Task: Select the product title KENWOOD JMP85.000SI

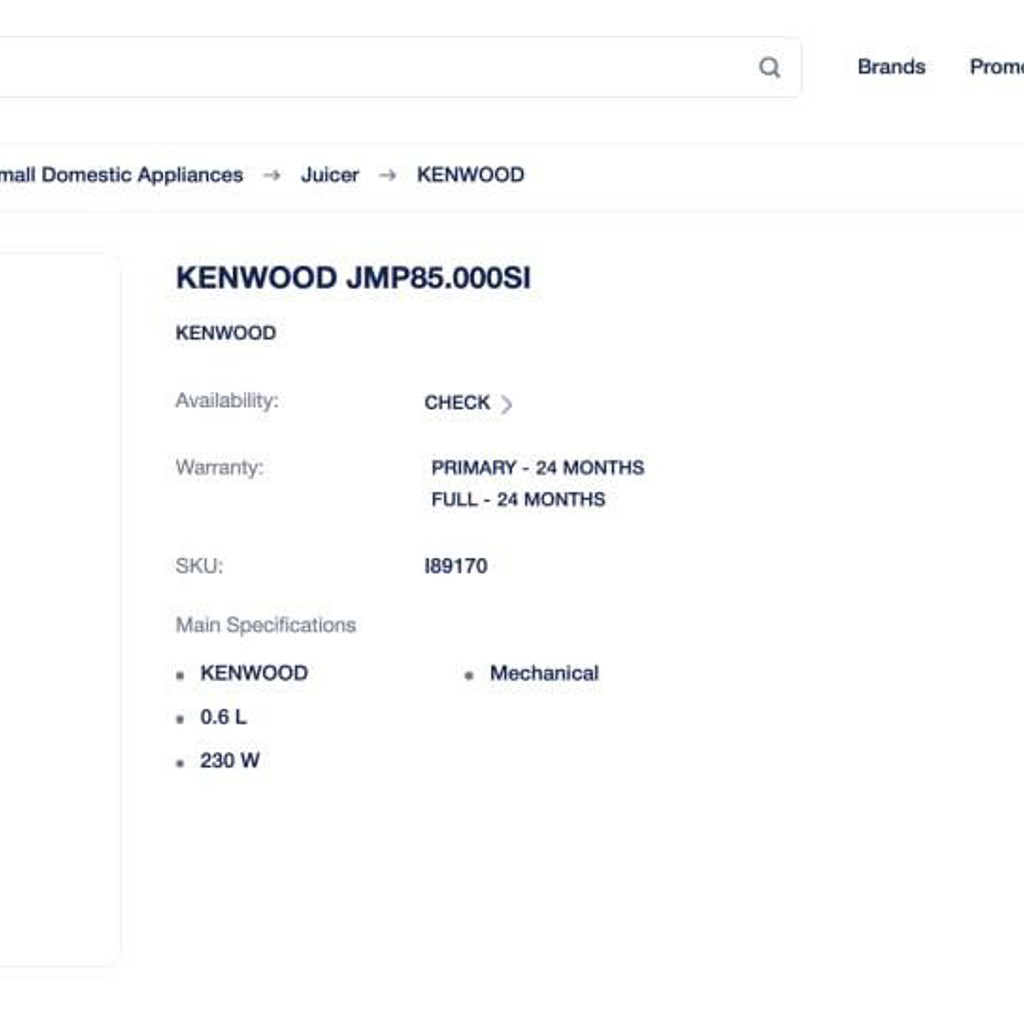Action: [x=353, y=278]
